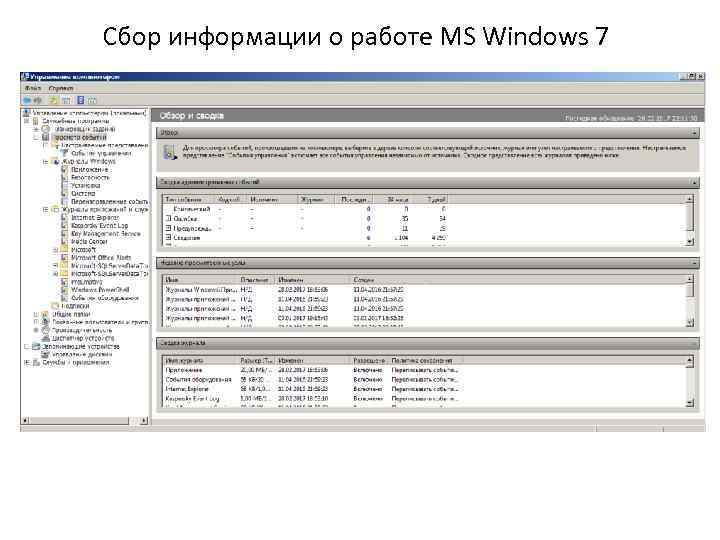
Task: Expand the Службы и приложения node
Action: (26, 362)
